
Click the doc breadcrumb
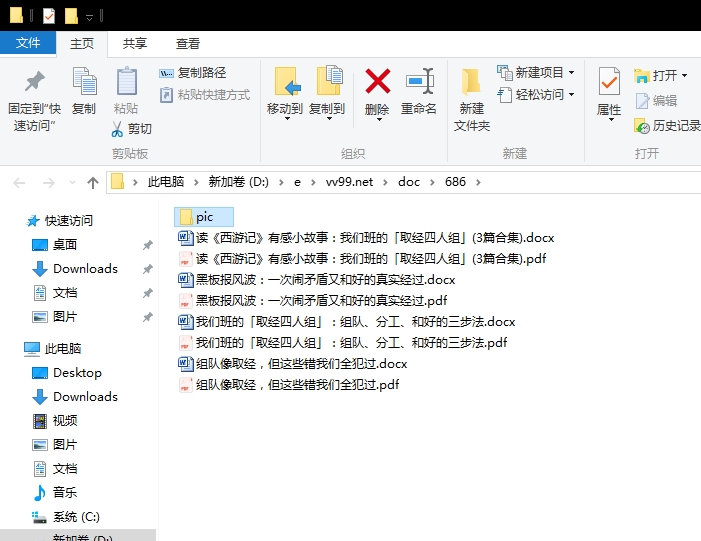pyautogui.click(x=409, y=182)
